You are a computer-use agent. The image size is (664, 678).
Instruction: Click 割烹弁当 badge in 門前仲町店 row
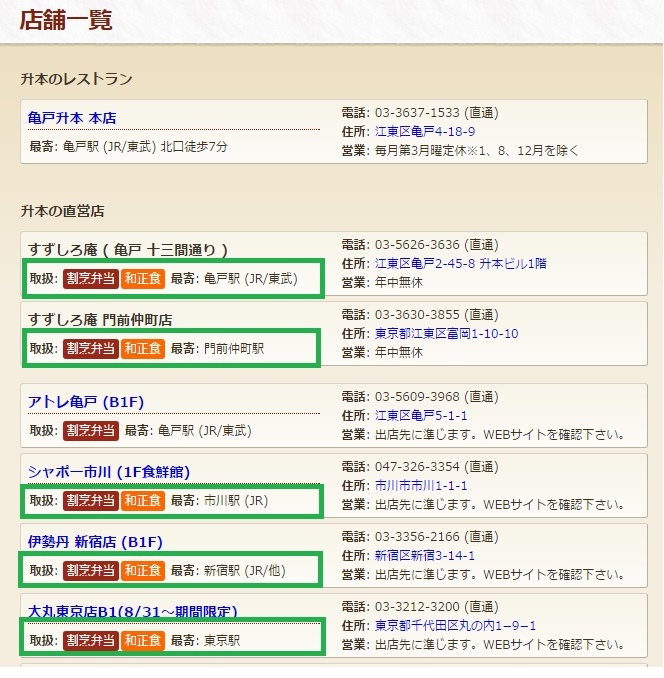91,349
